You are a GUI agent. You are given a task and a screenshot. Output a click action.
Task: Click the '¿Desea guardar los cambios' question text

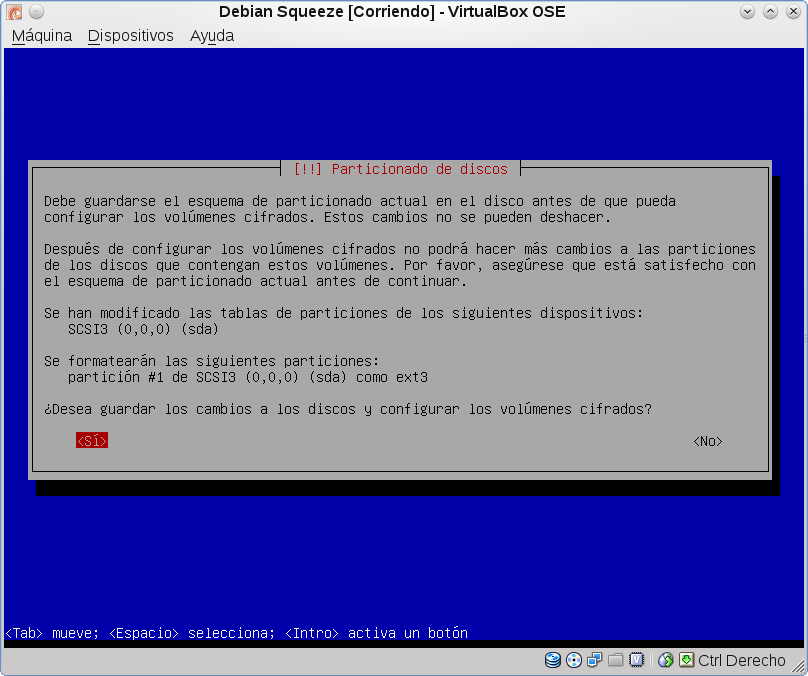tap(348, 409)
